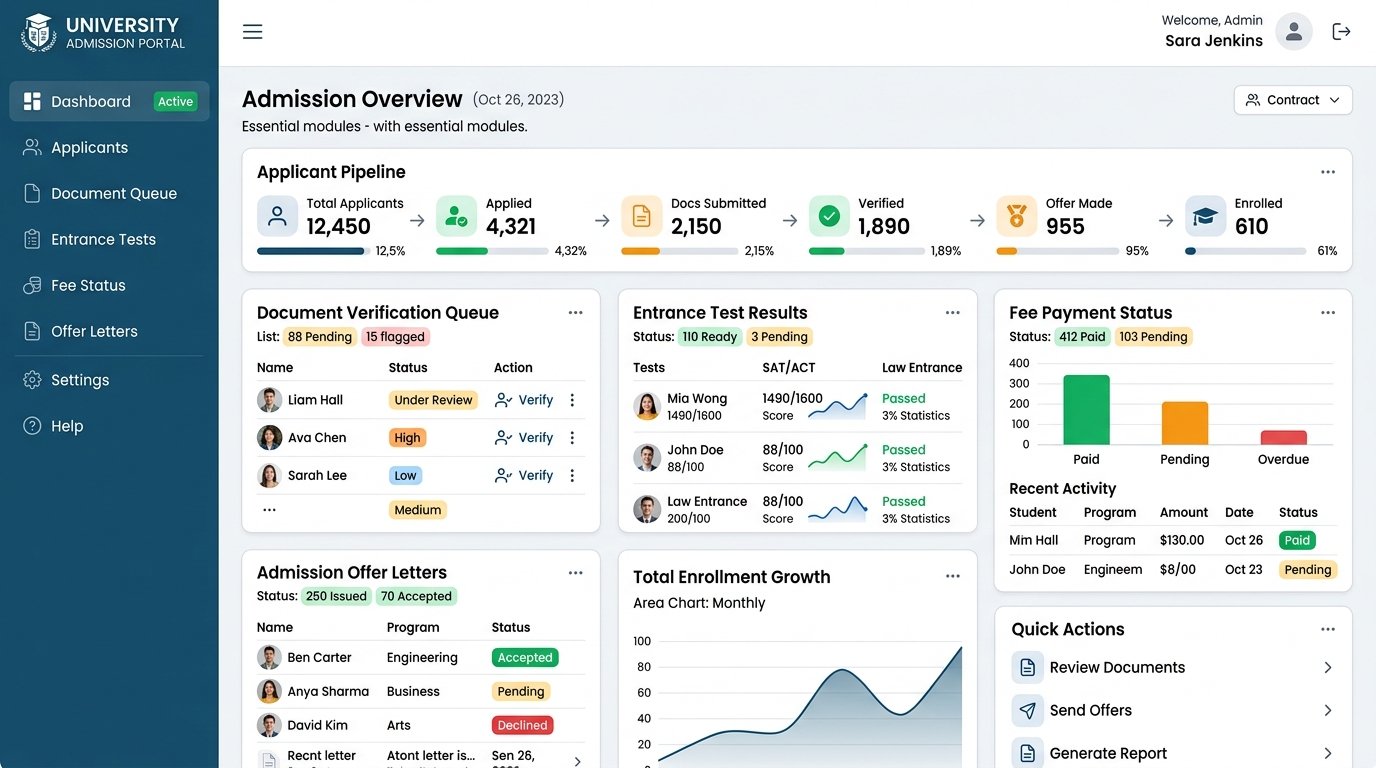Screen dimensions: 1376x768
Task: Expand Generate Report chevron arrow
Action: pos(1328,753)
